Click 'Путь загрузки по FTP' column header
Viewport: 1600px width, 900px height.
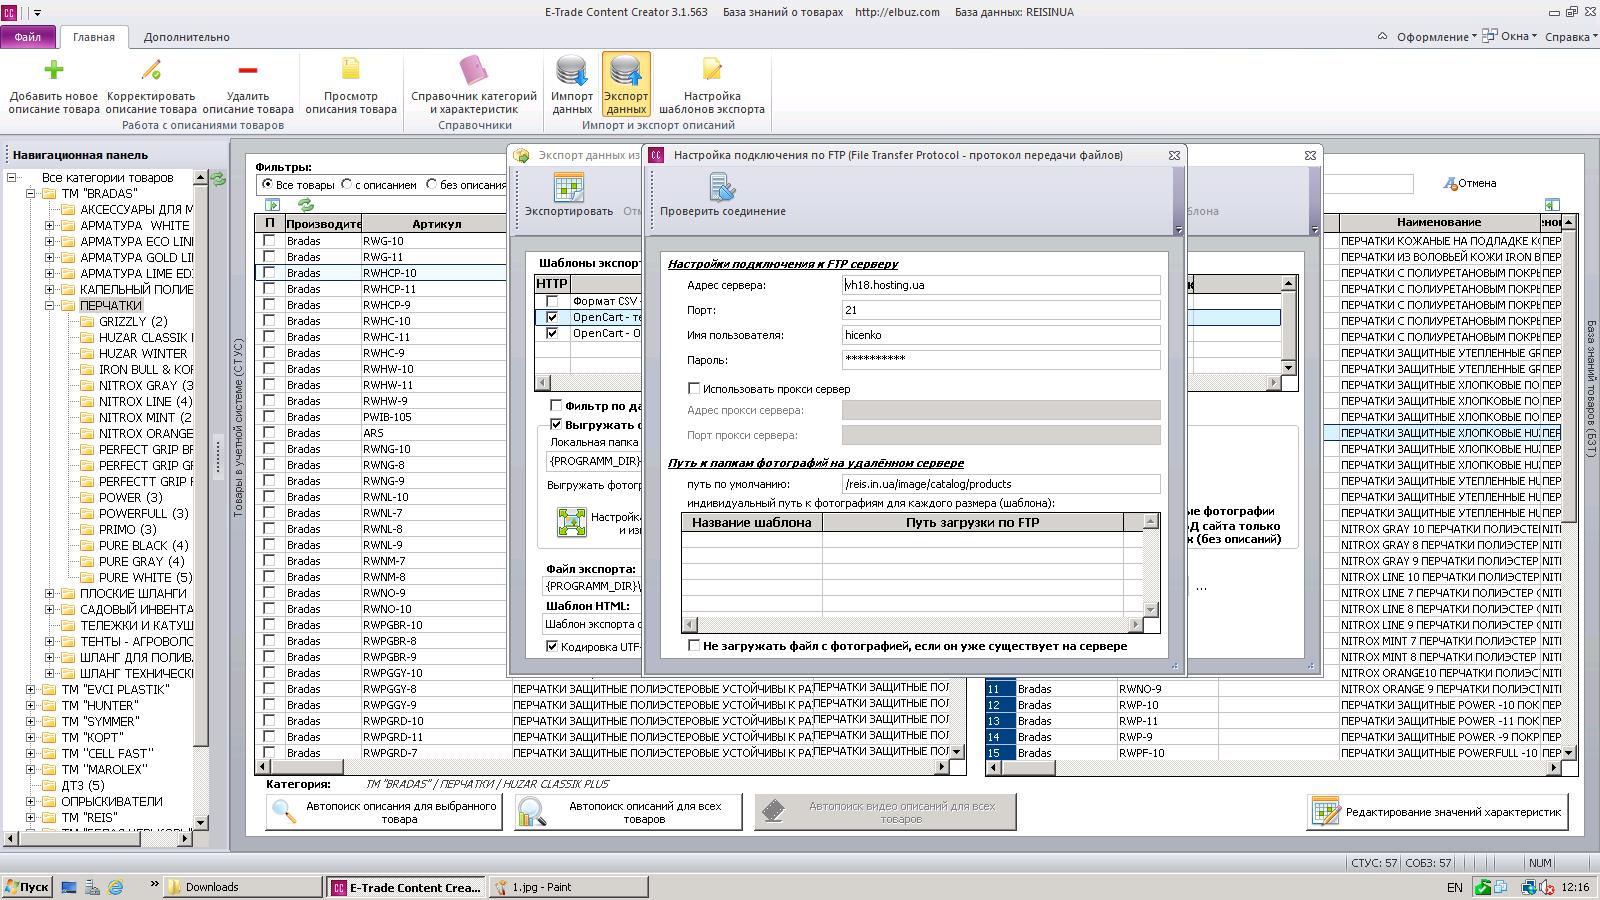972,522
